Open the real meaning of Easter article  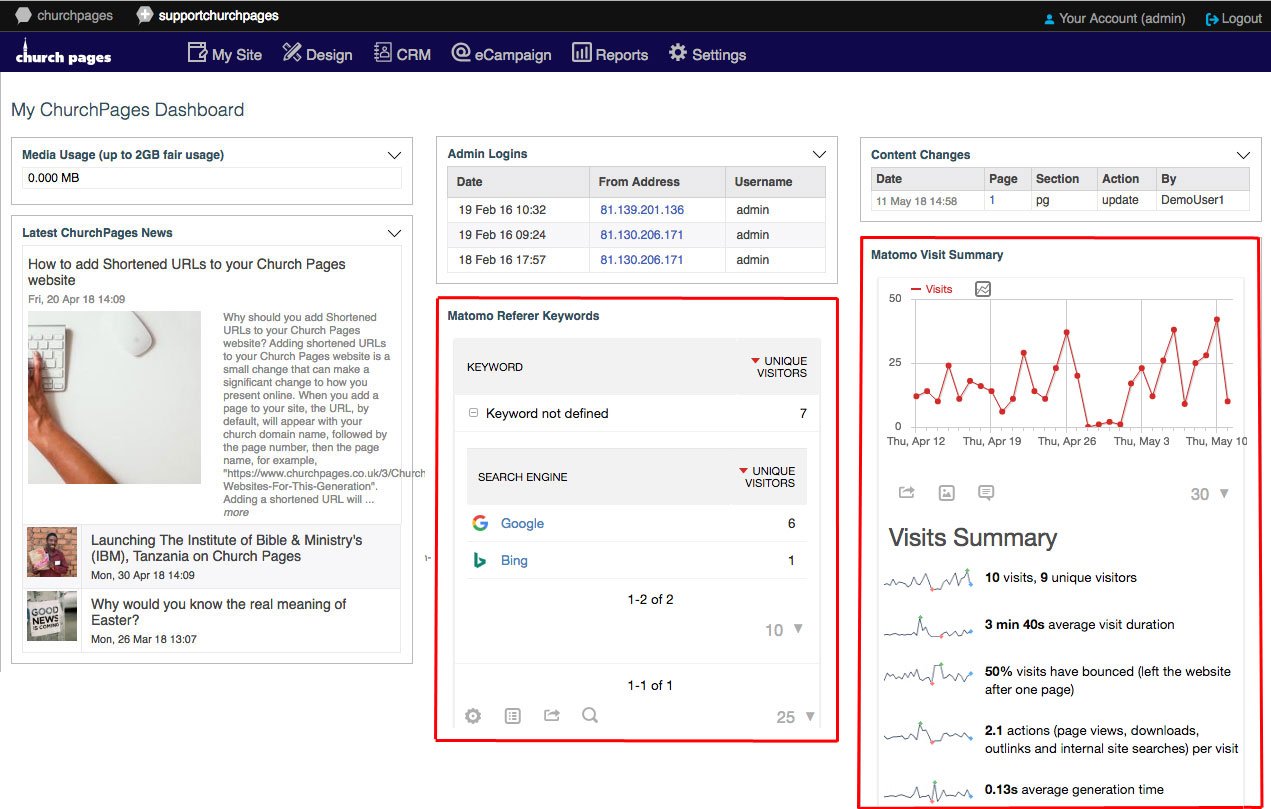[x=219, y=612]
